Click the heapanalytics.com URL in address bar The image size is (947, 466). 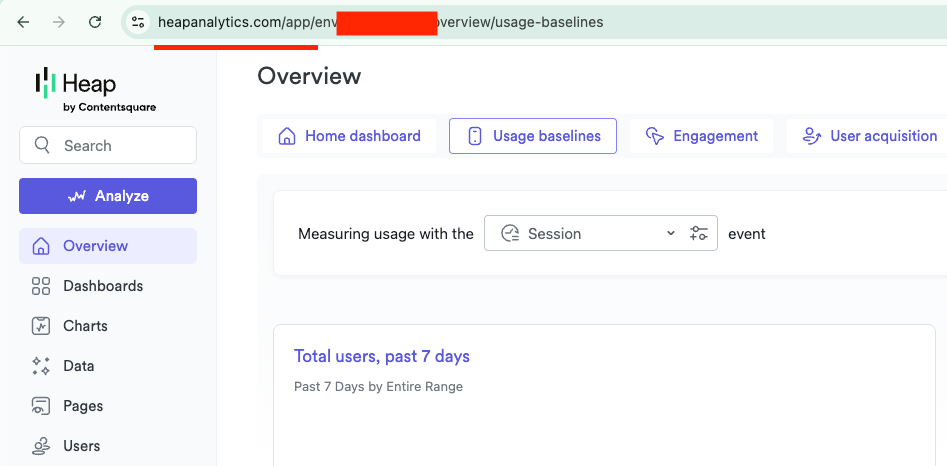pos(380,22)
